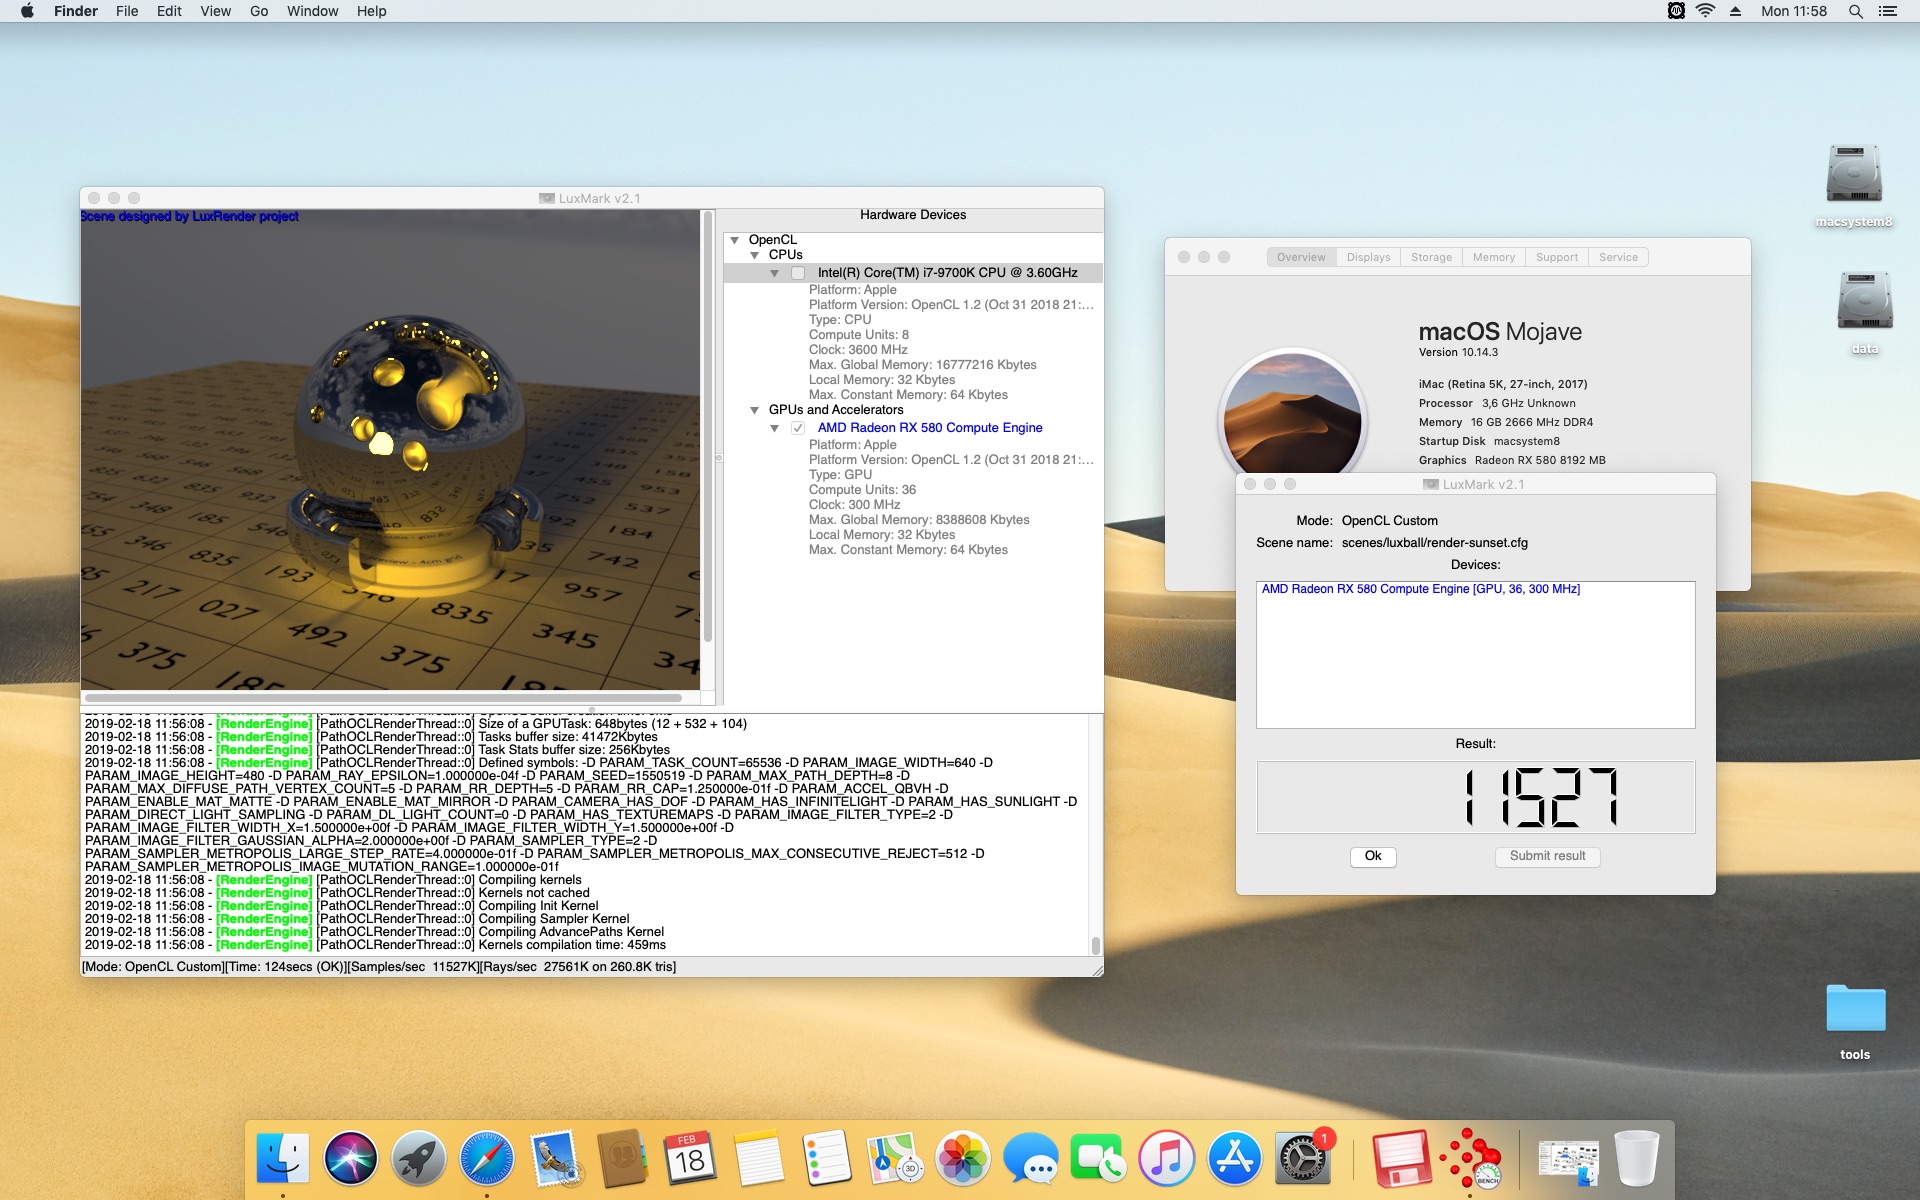Screen dimensions: 1920x1200
Task: Launch Safari from the dock
Action: coord(487,1159)
